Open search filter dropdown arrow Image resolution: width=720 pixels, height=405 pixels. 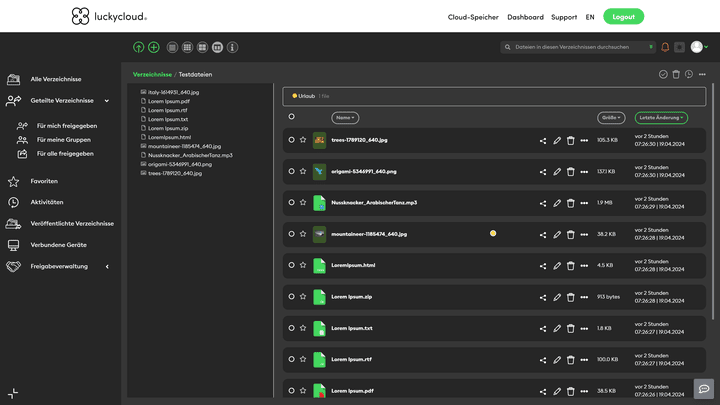[651, 47]
